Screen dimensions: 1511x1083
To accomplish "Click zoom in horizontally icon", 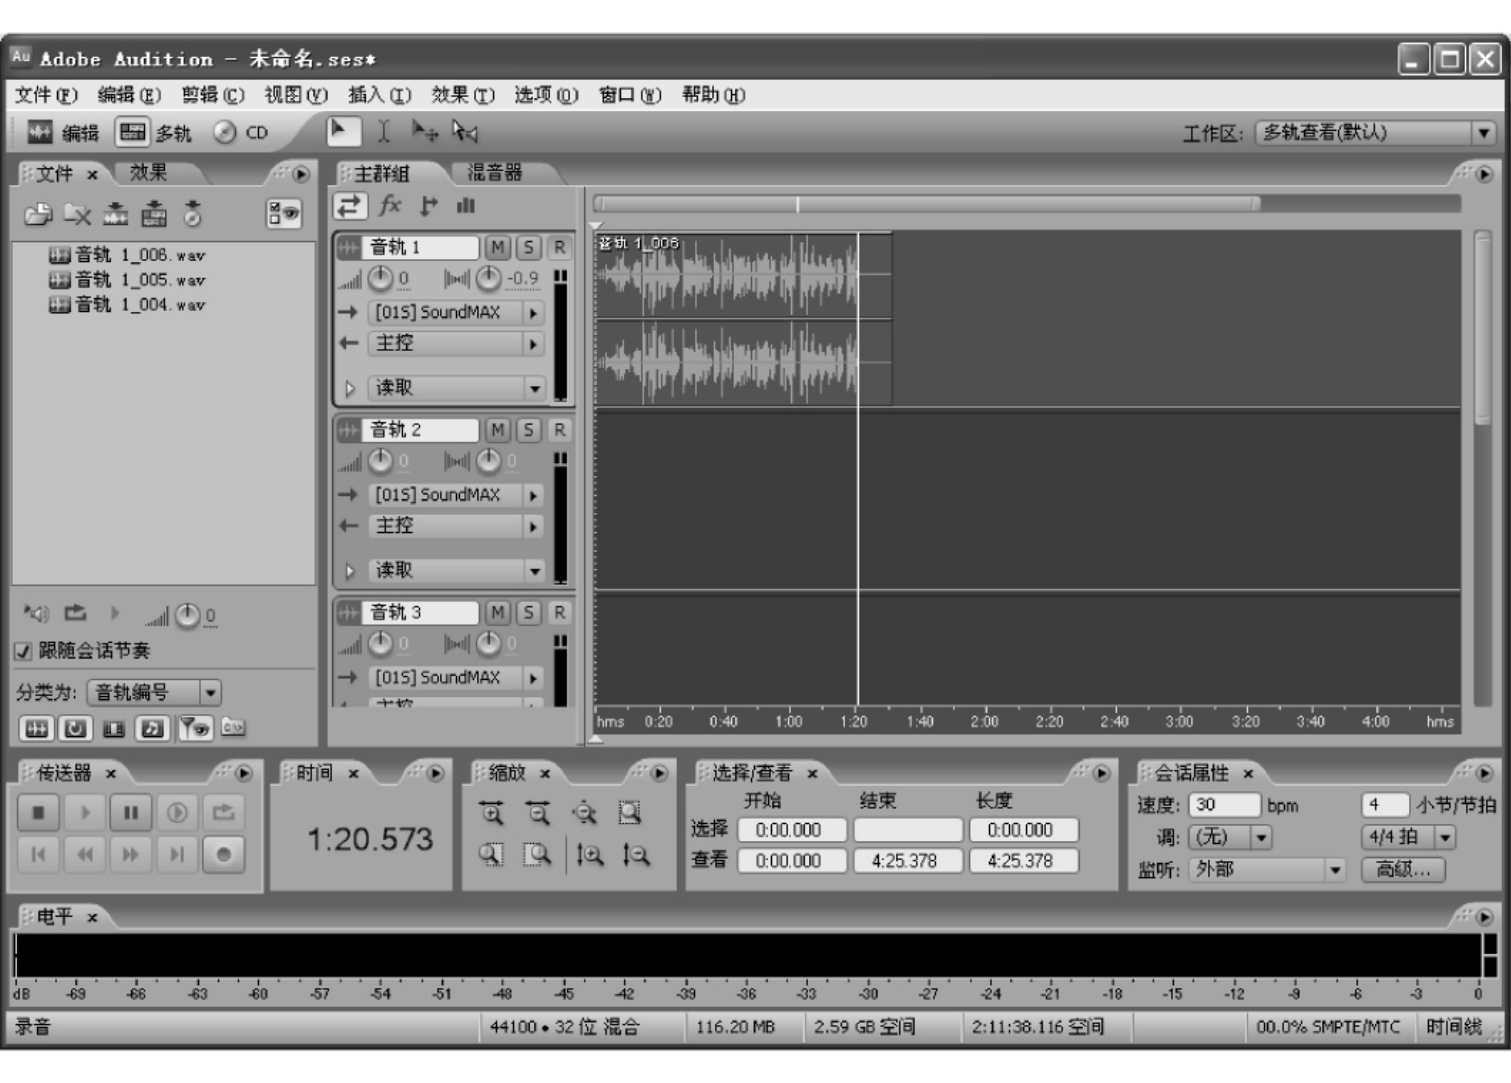I will tap(492, 813).
